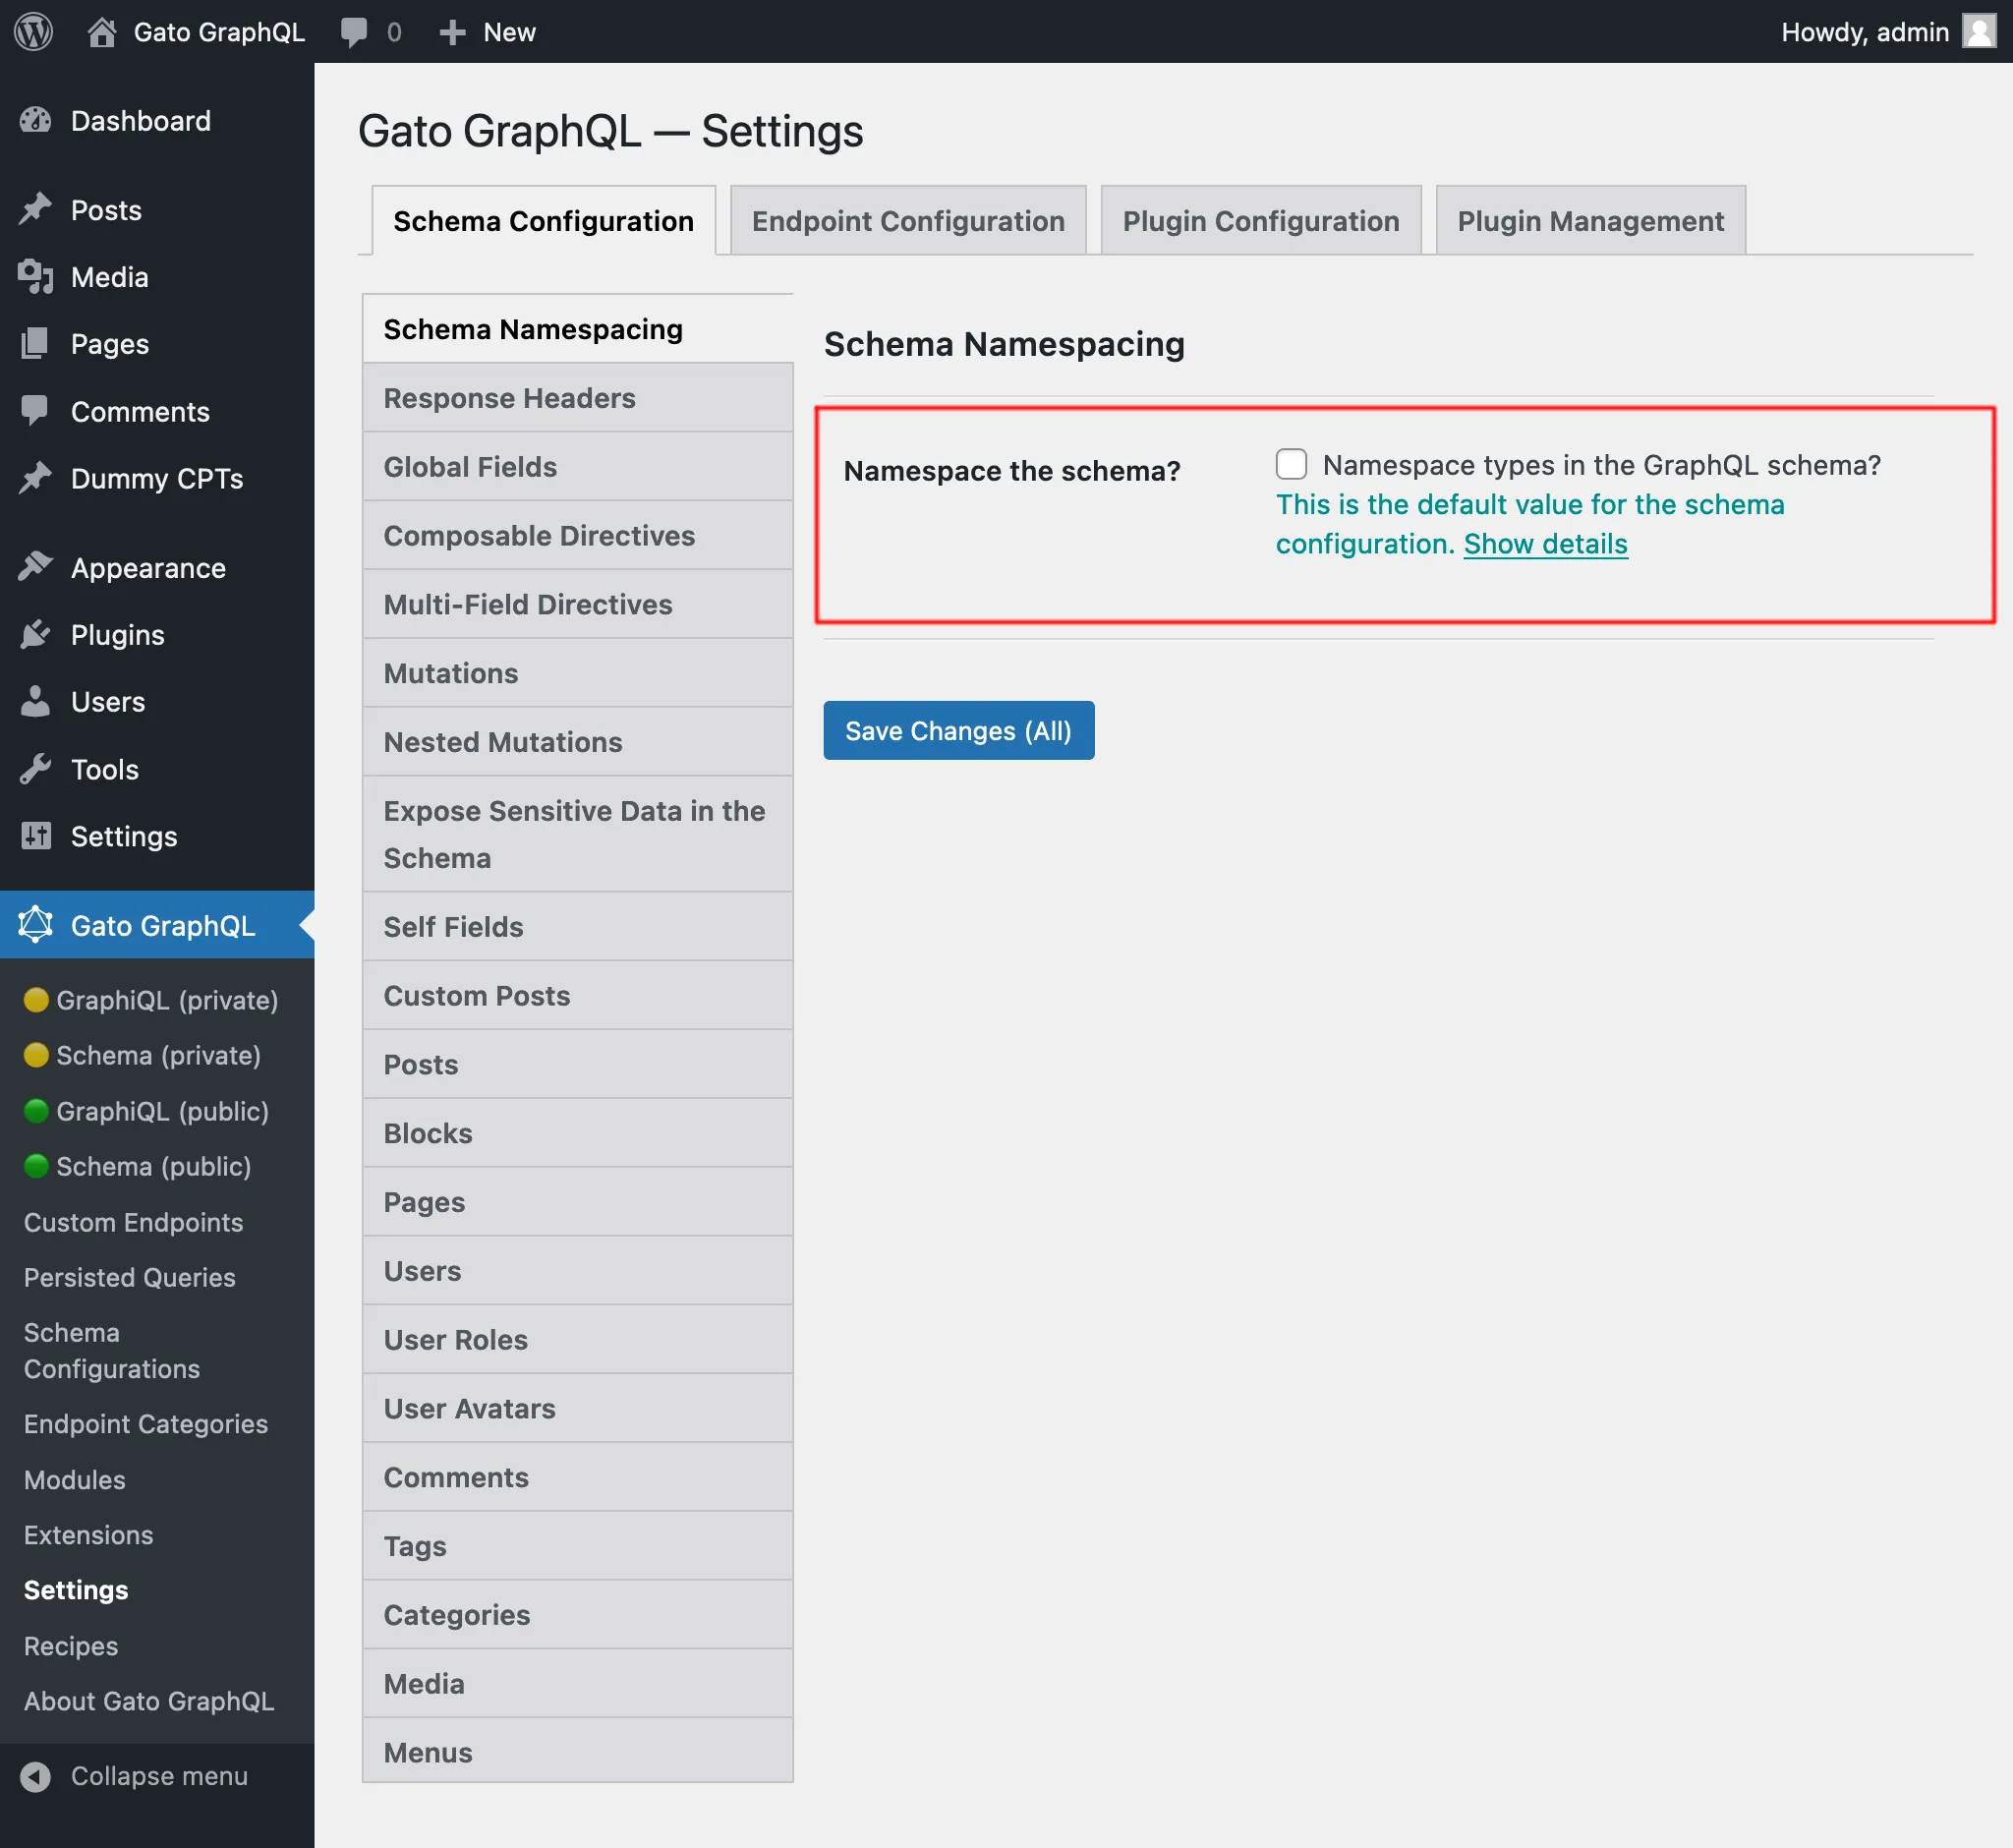Open Extensions submenu item
Screen dimensions: 2013x1848
coord(89,1535)
